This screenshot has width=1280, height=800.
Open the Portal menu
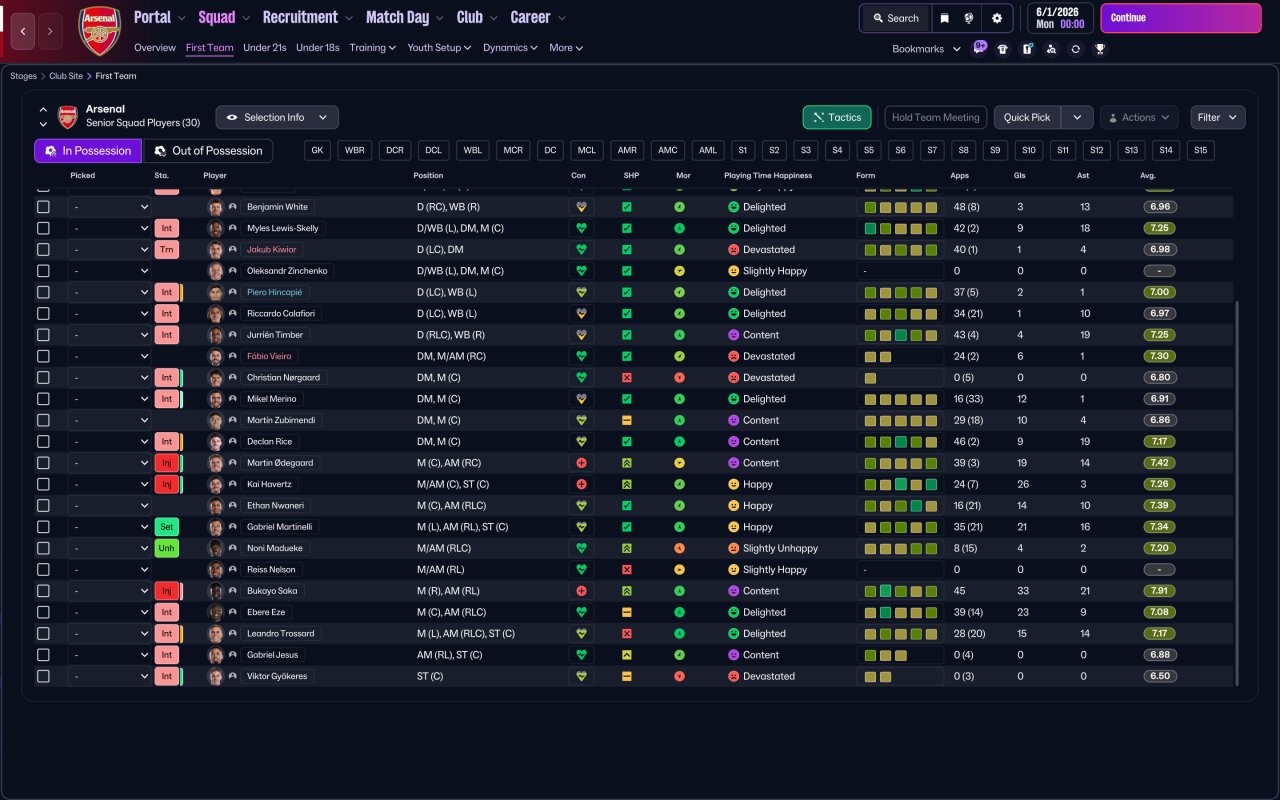[160, 17]
